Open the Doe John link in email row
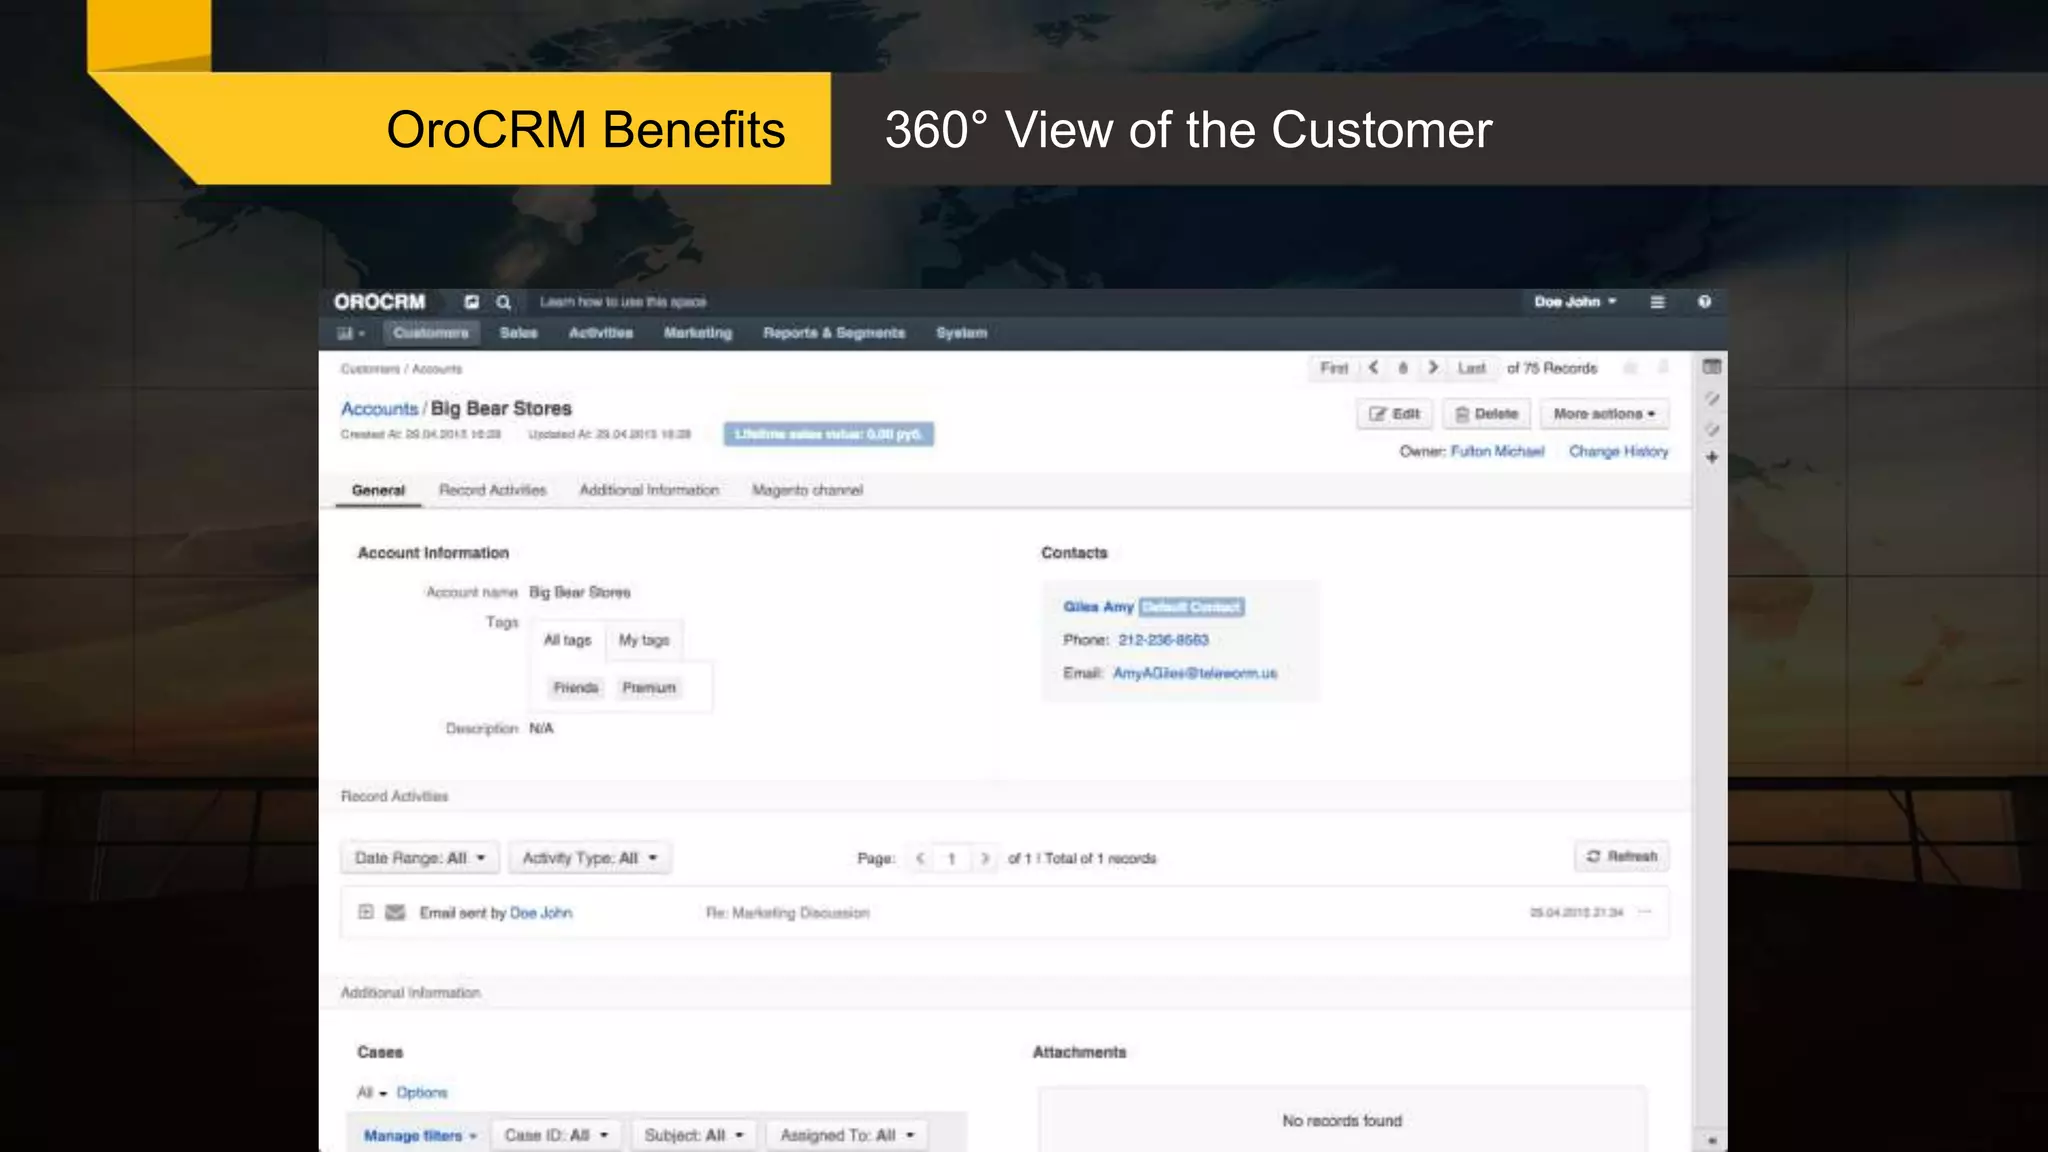 point(541,913)
